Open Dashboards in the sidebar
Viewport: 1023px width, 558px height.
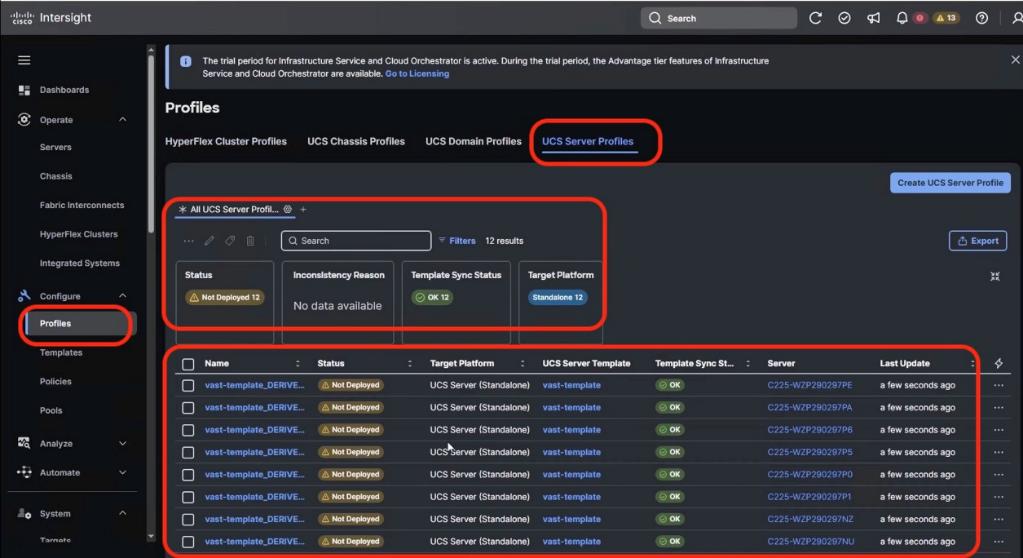tap(64, 90)
